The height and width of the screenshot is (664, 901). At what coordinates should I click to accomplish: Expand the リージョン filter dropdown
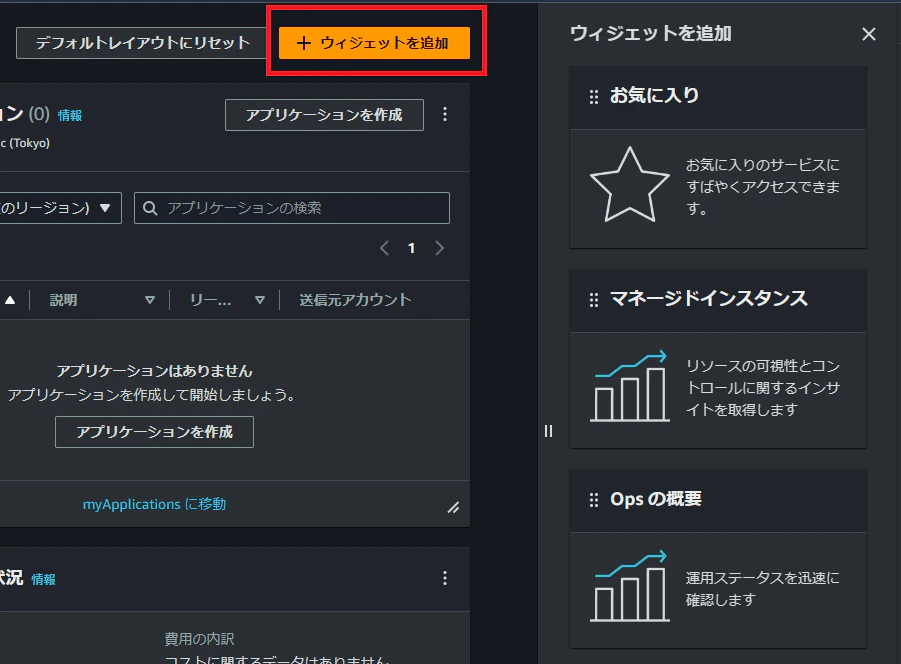click(54, 207)
